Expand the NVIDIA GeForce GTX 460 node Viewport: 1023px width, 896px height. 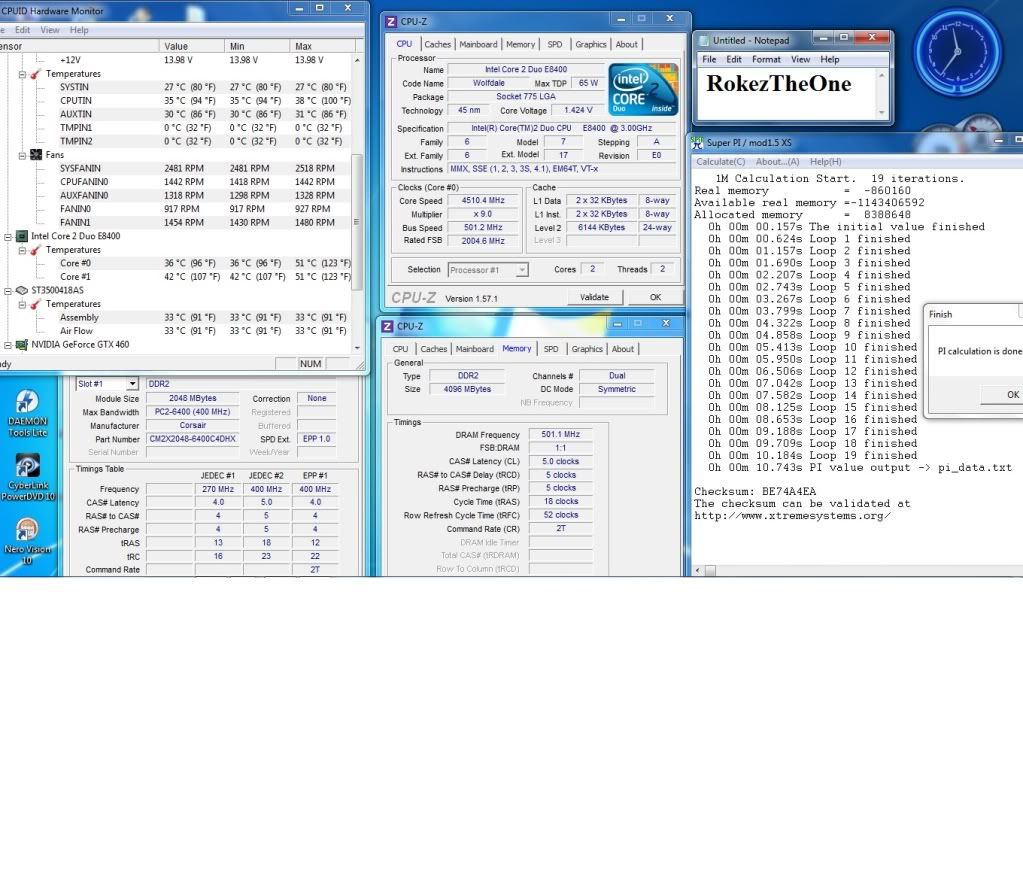coord(8,345)
